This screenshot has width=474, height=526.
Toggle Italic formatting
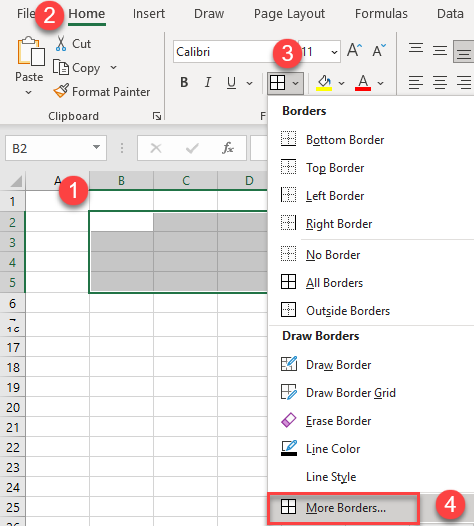(208, 82)
